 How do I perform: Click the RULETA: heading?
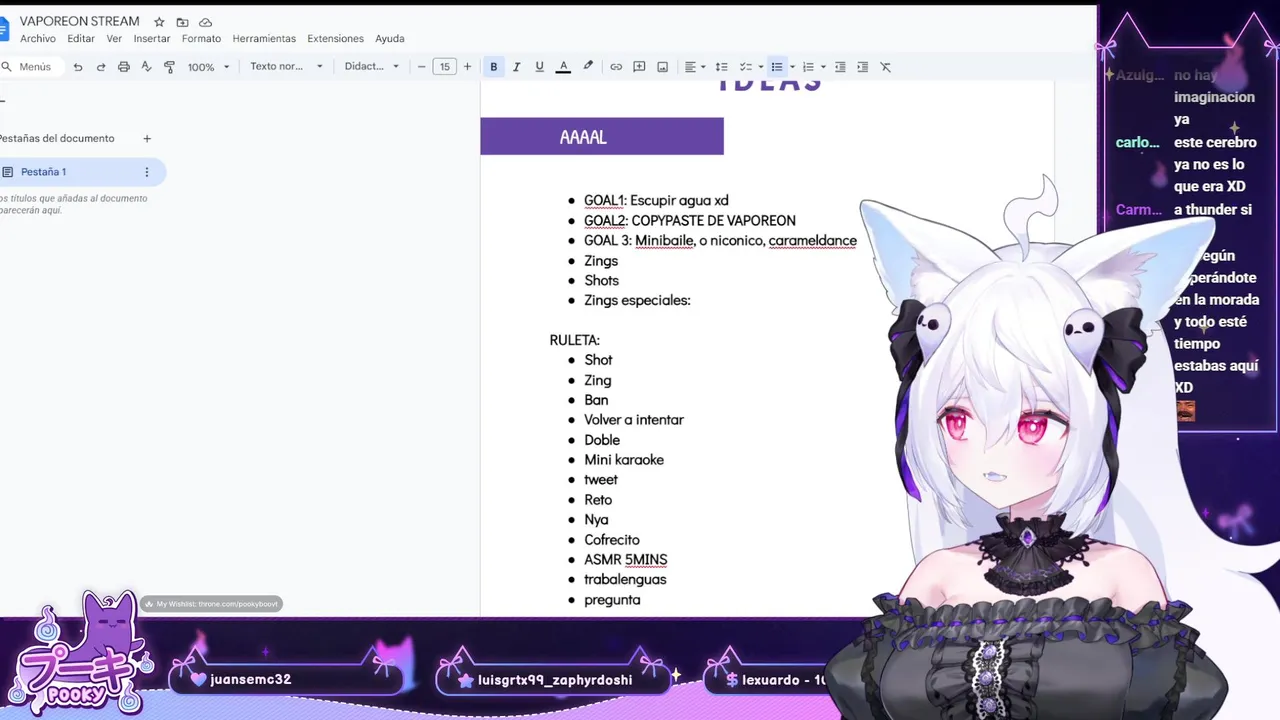point(574,341)
